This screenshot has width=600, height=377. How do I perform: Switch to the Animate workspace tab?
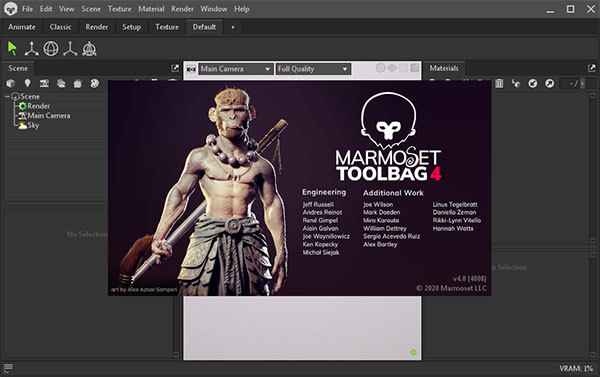(x=22, y=27)
